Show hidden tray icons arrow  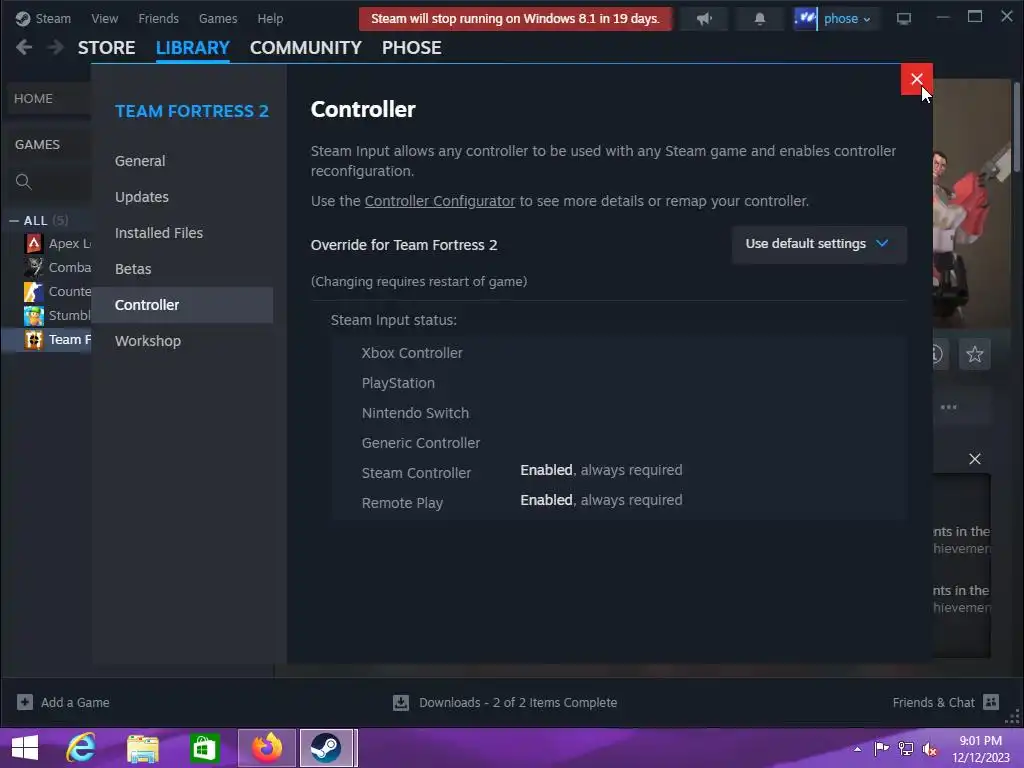coord(857,748)
